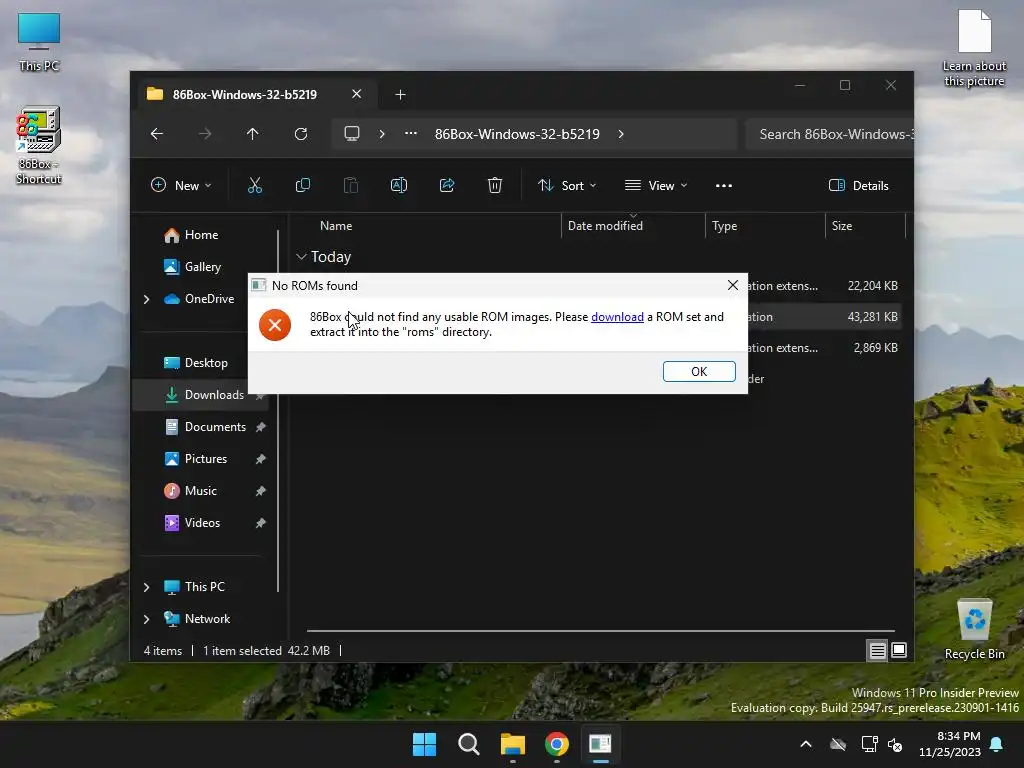Click the horizontal scrollbar in file list
Image resolution: width=1024 pixels, height=768 pixels.
pyautogui.click(x=600, y=631)
